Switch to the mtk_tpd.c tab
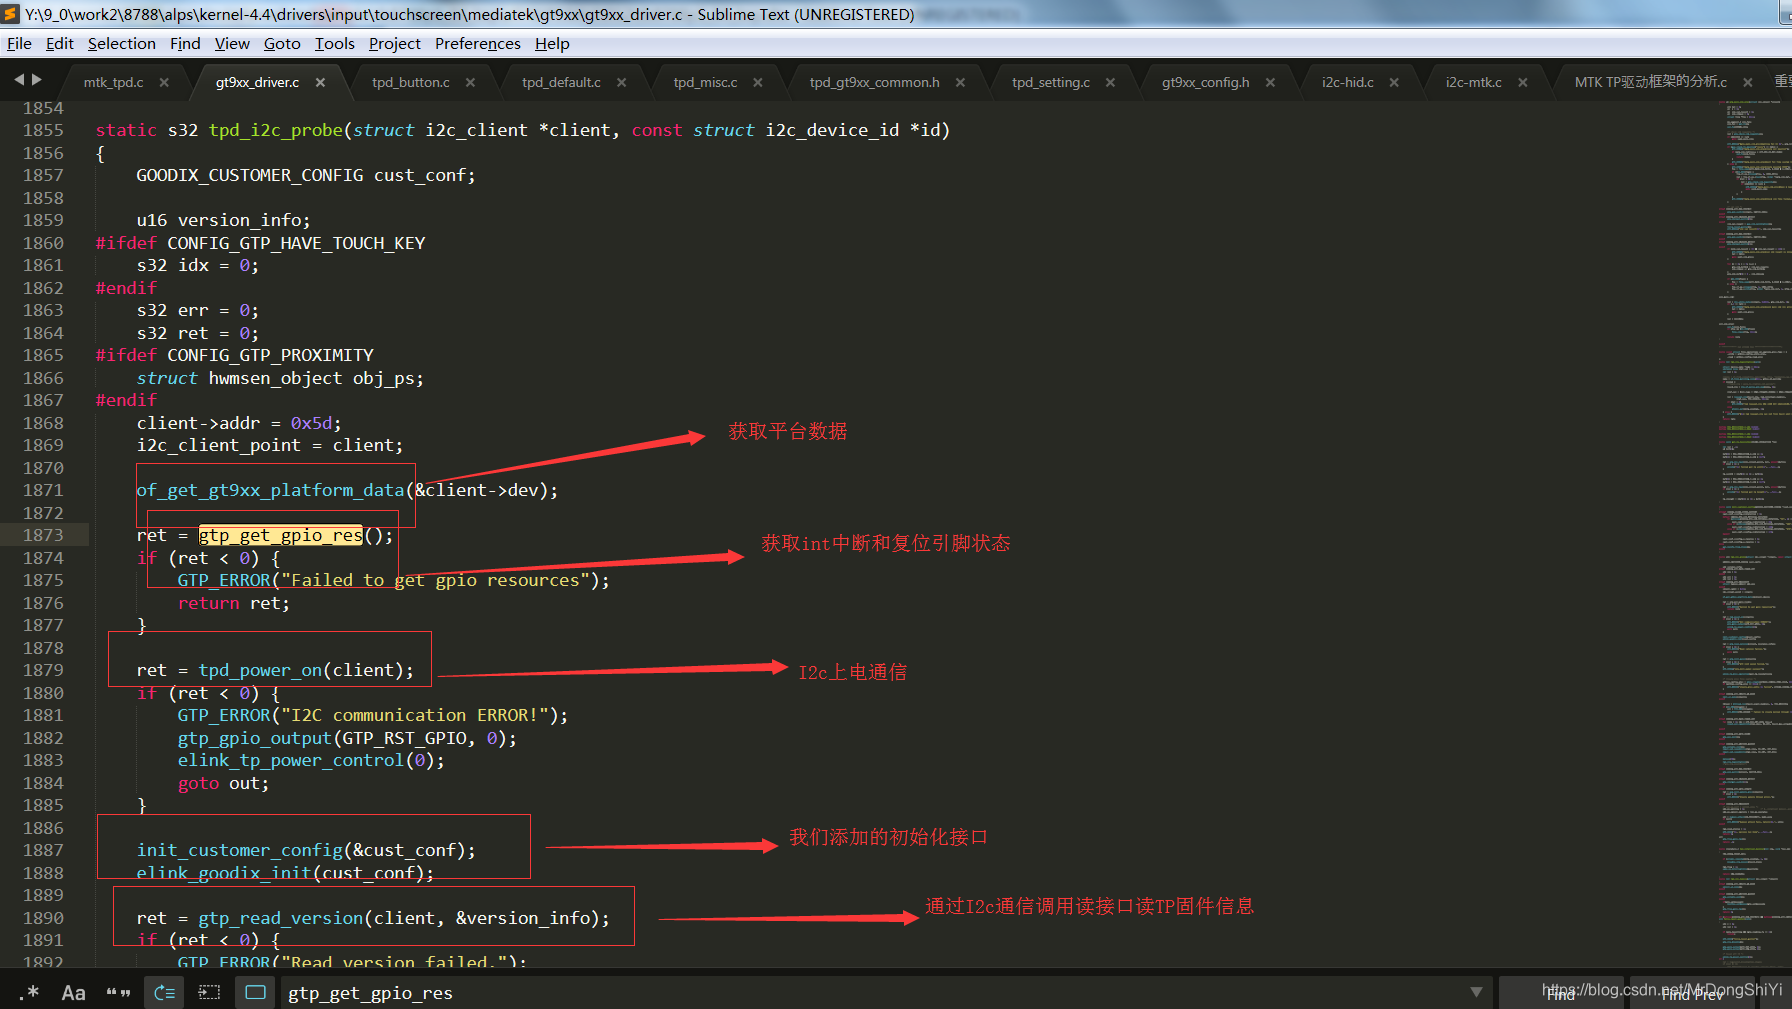The width and height of the screenshot is (1792, 1009). 113,82
